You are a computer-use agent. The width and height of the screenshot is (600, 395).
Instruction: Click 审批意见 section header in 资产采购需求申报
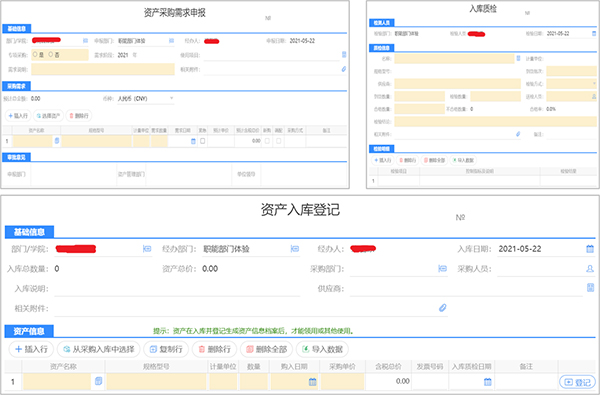point(16,157)
